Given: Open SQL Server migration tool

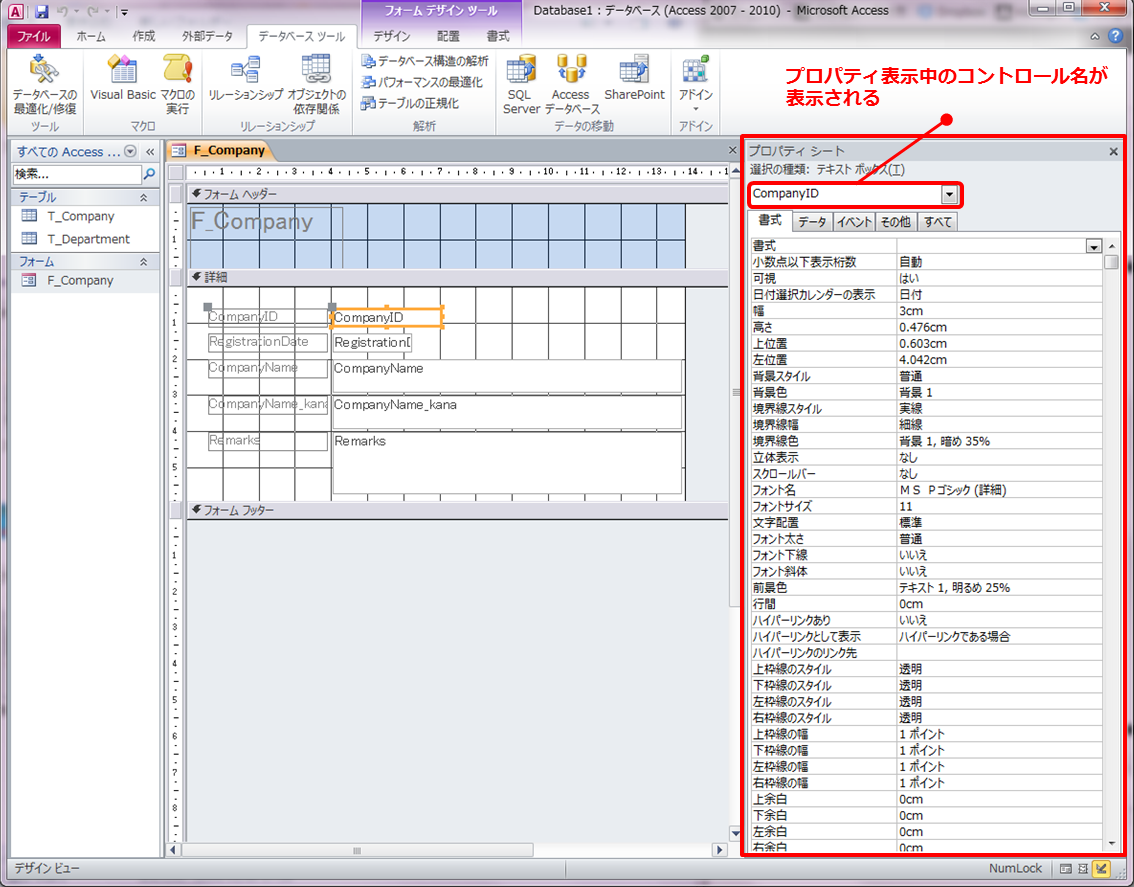Looking at the screenshot, I should pos(520,80).
